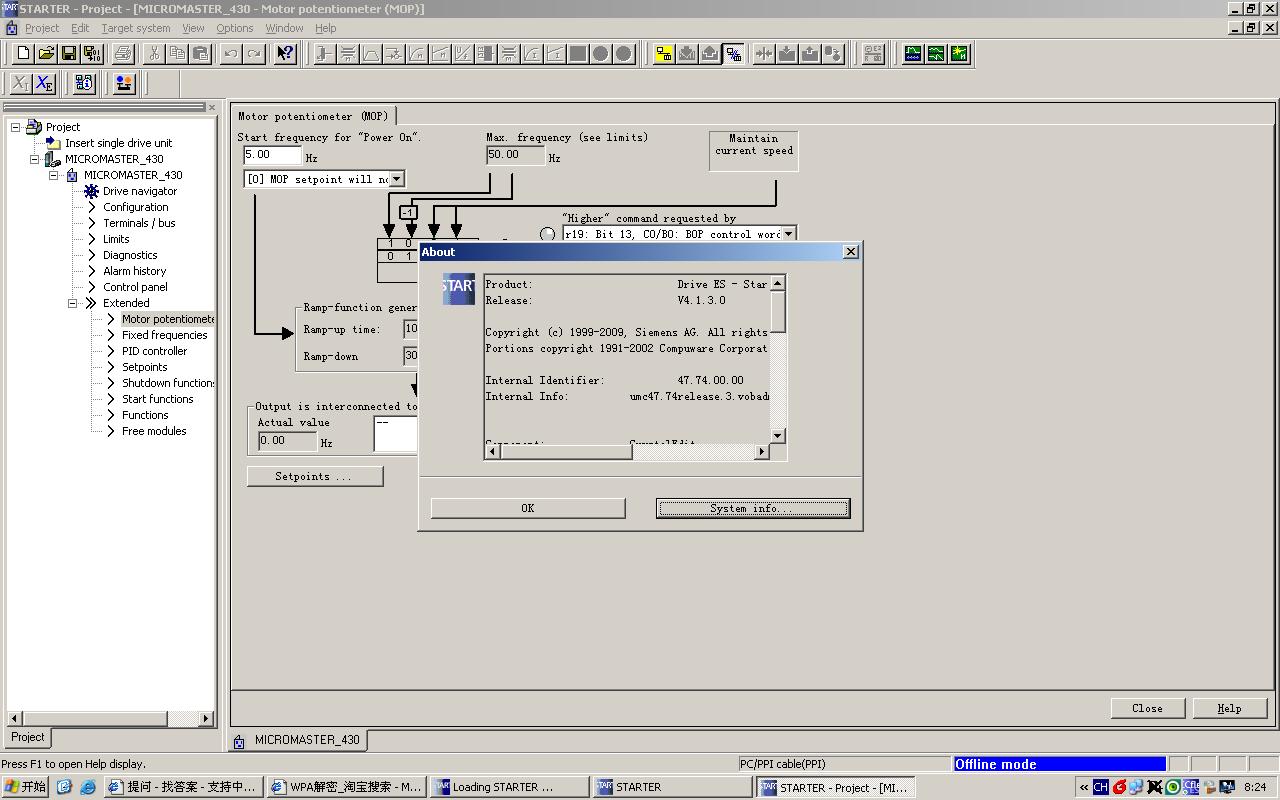Click the device info icon beside X_E
Screen dimensions: 1280x800
click(x=84, y=84)
